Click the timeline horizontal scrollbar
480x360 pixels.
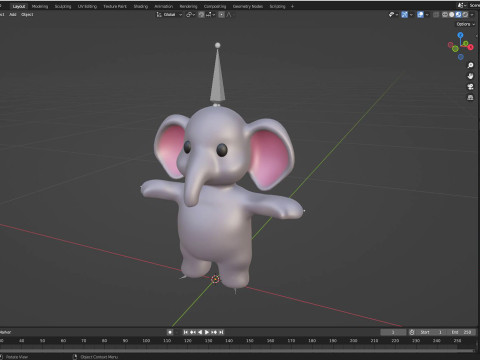tap(237, 351)
